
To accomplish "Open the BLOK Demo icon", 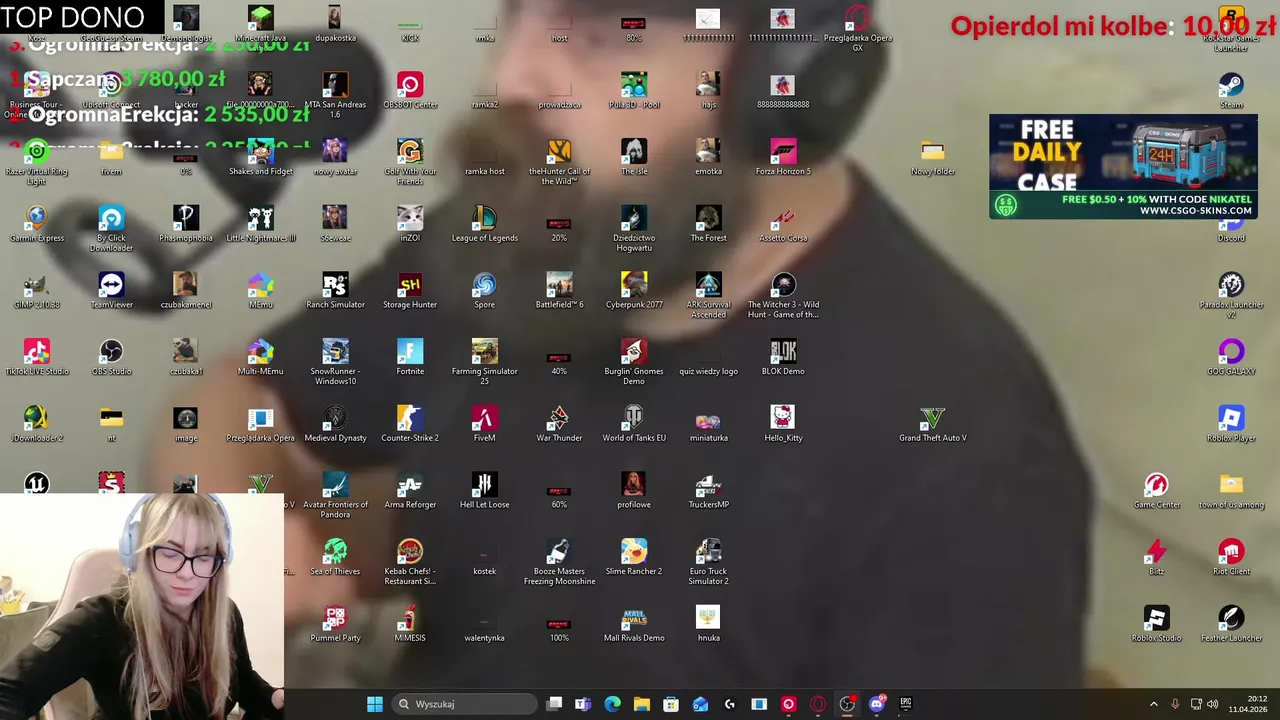I will click(x=783, y=357).
